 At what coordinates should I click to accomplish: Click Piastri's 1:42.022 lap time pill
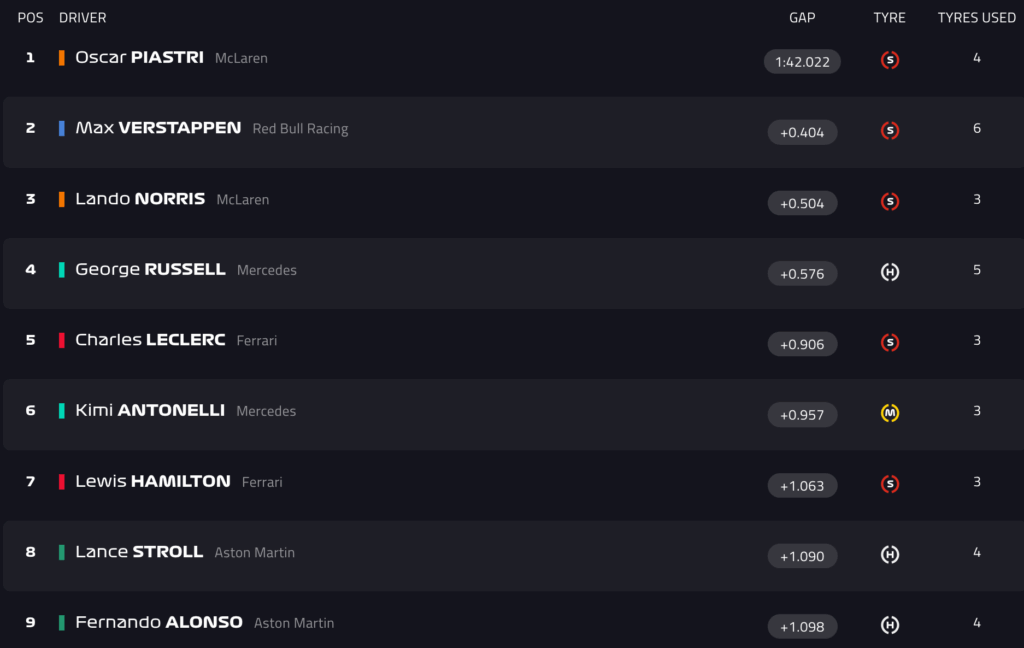(x=802, y=62)
